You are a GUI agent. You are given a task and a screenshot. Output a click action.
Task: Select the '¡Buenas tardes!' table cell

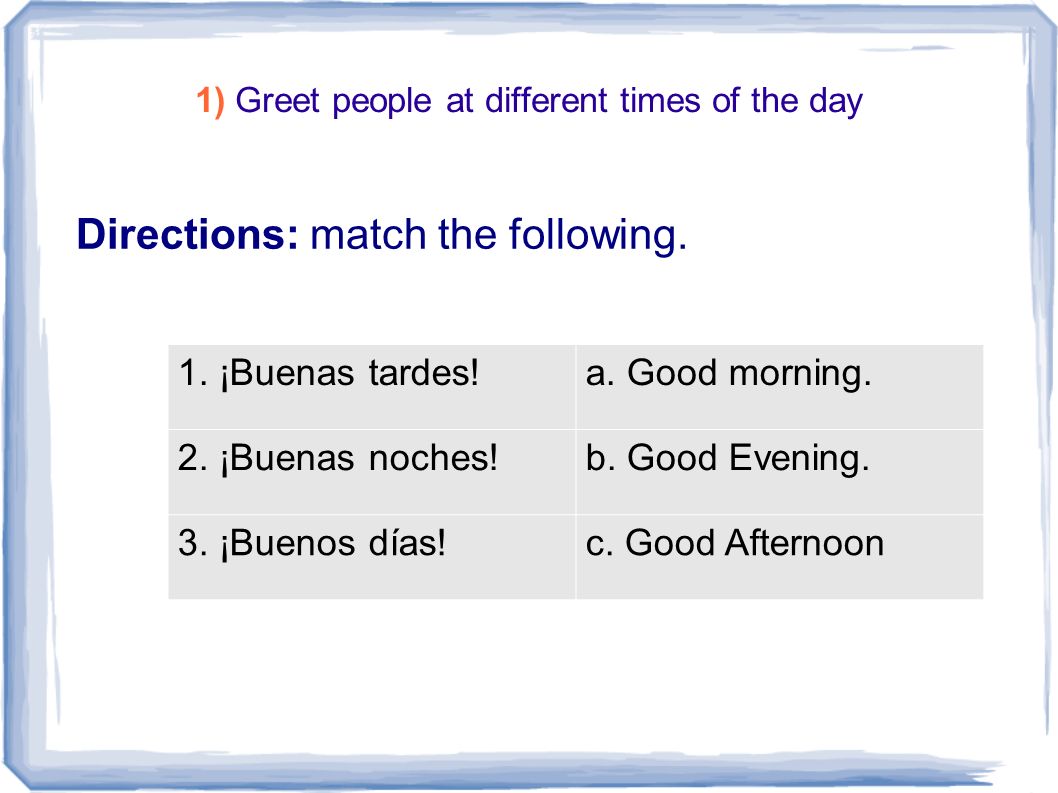pyautogui.click(x=372, y=387)
